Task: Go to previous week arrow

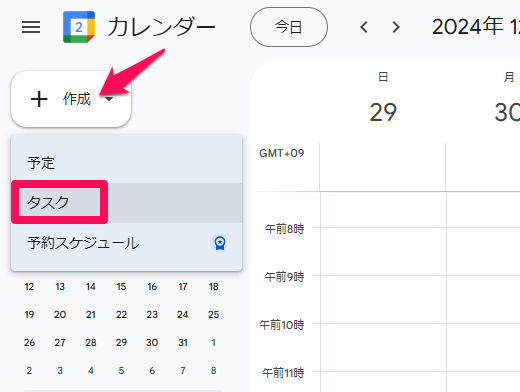Action: pyautogui.click(x=364, y=27)
